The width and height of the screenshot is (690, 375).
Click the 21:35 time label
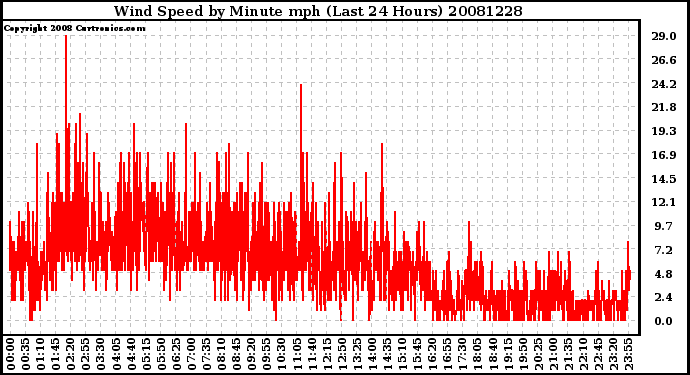[x=568, y=354]
